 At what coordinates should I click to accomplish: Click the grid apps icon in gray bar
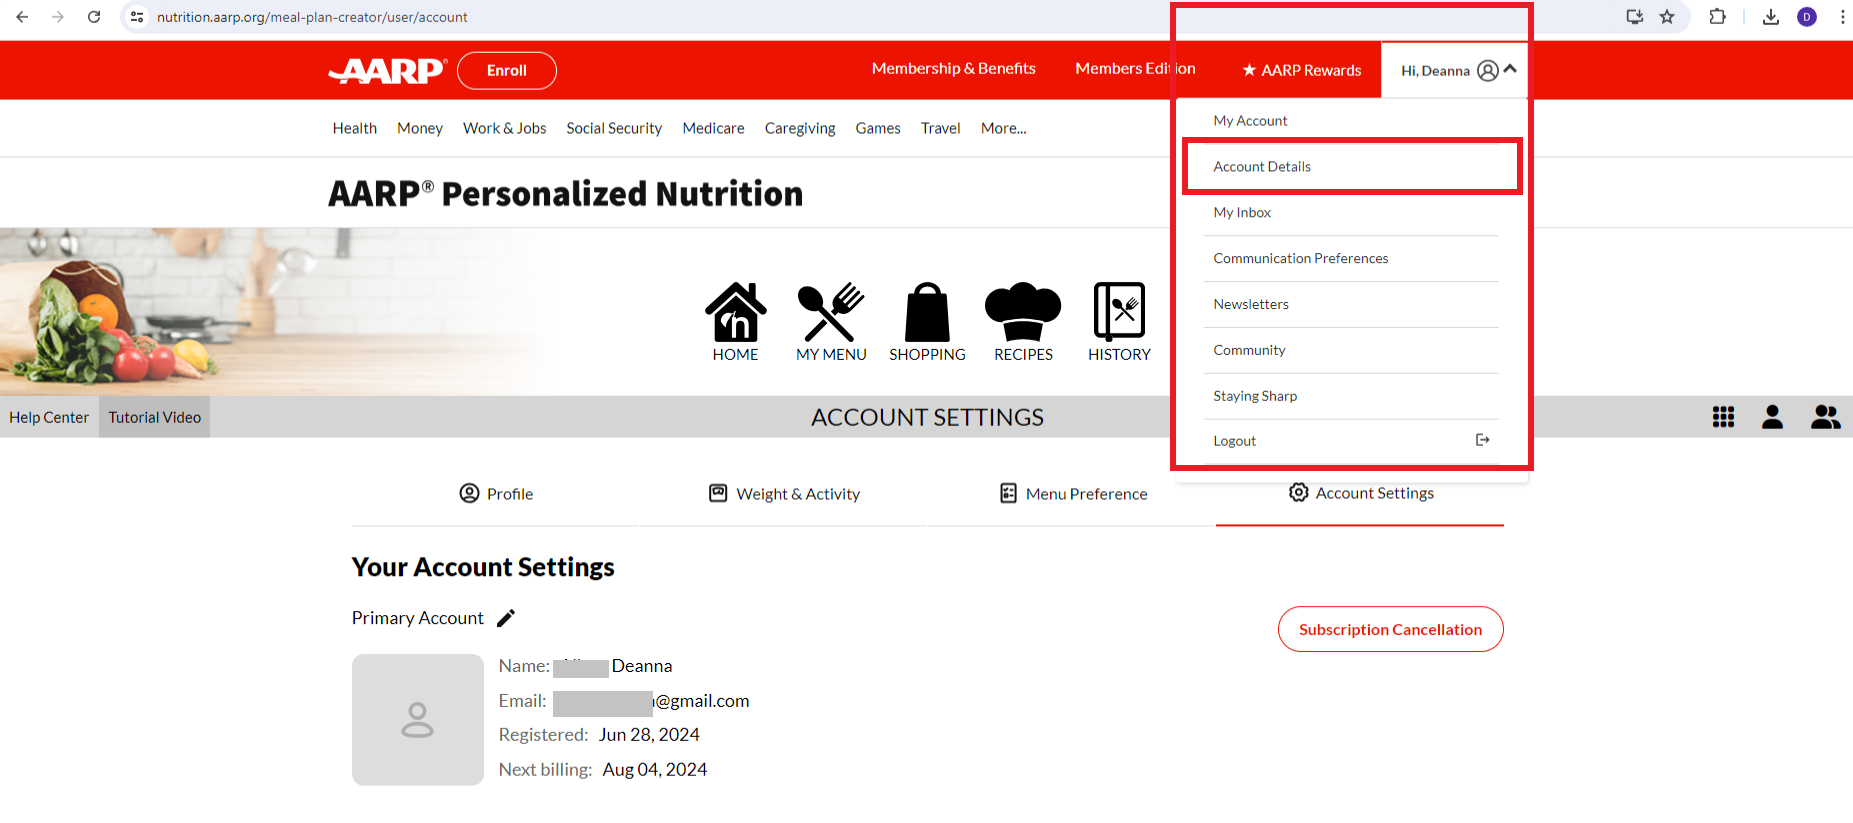[x=1723, y=417]
